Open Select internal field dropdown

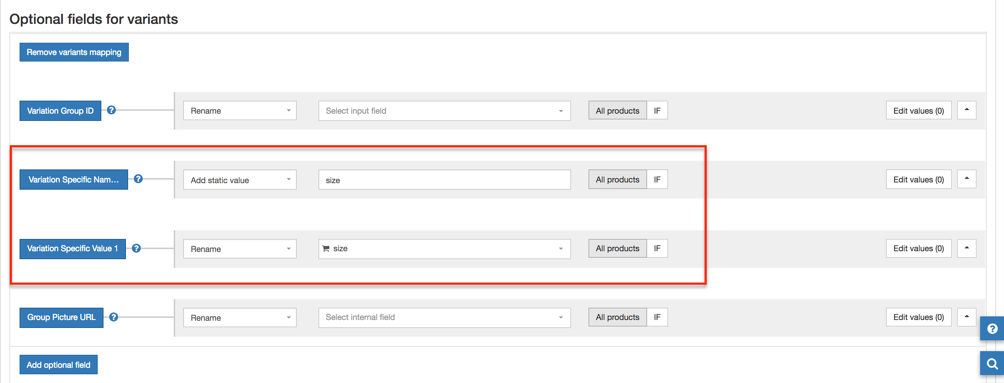pyautogui.click(x=444, y=317)
